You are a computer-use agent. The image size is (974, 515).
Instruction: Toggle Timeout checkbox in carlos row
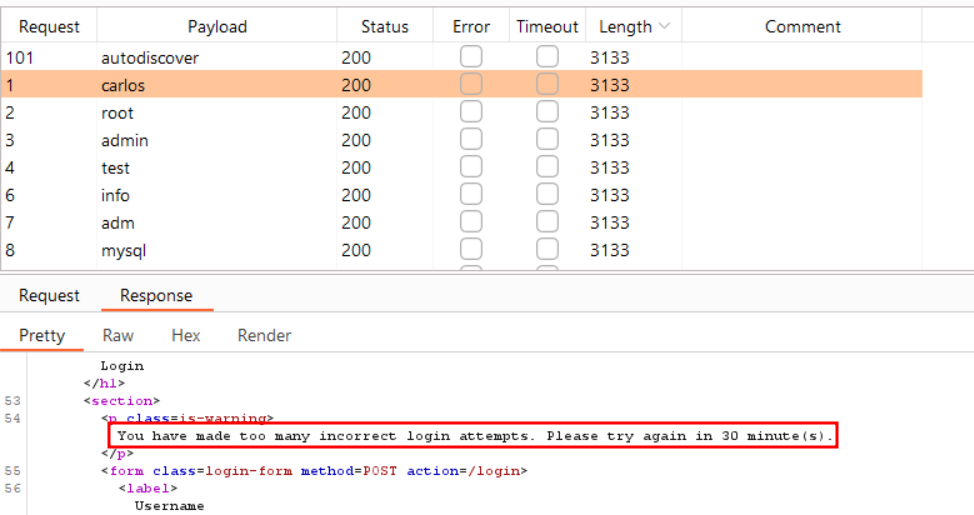[547, 84]
